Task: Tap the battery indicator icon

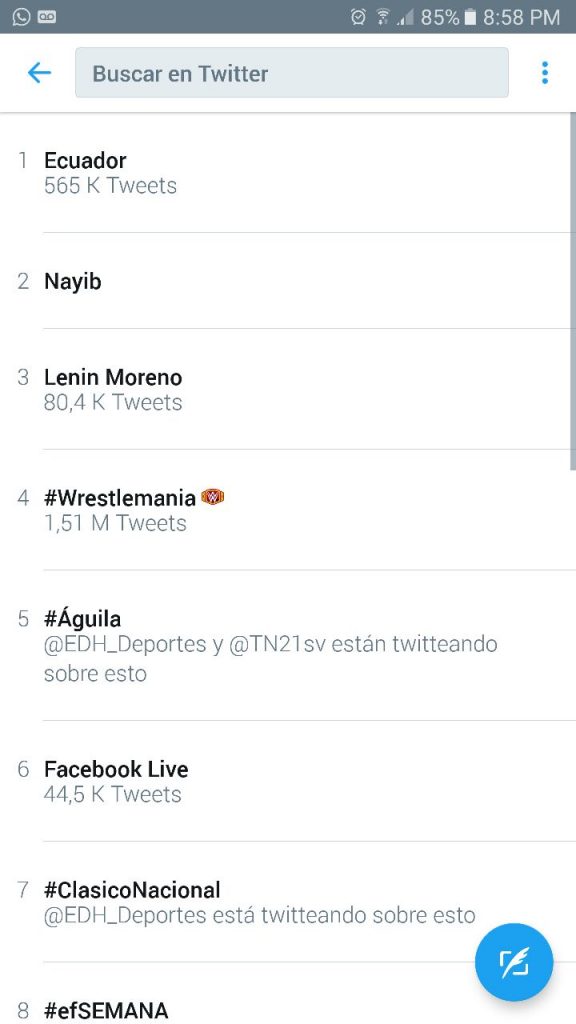Action: [470, 17]
